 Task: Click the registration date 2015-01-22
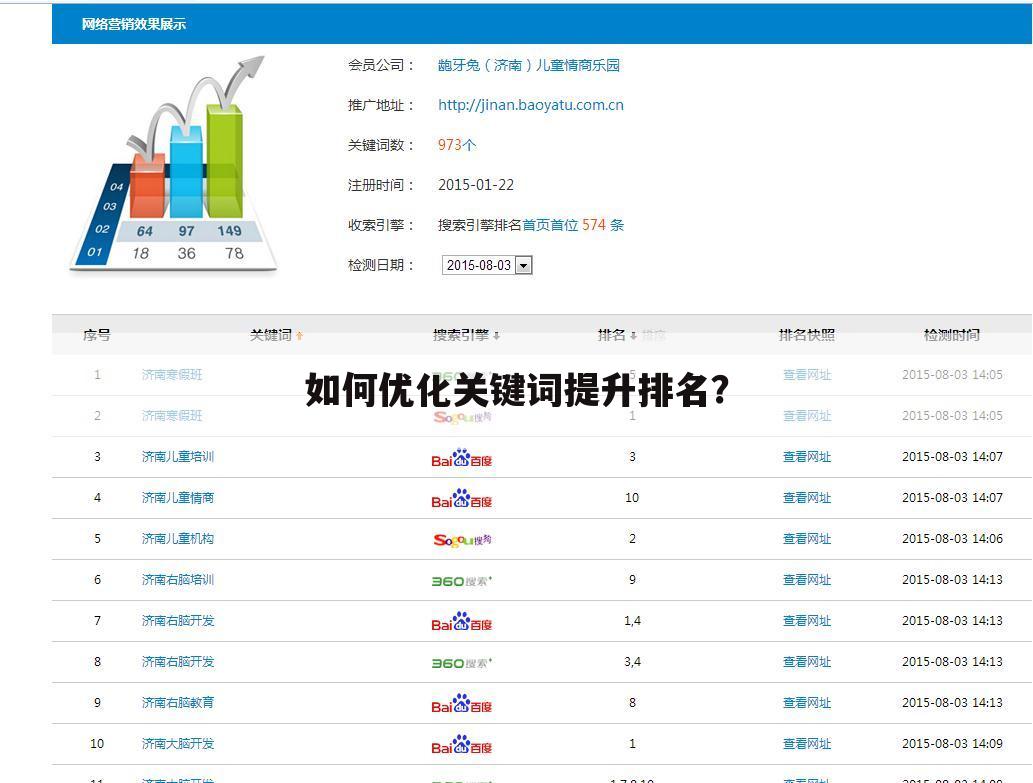tap(476, 185)
